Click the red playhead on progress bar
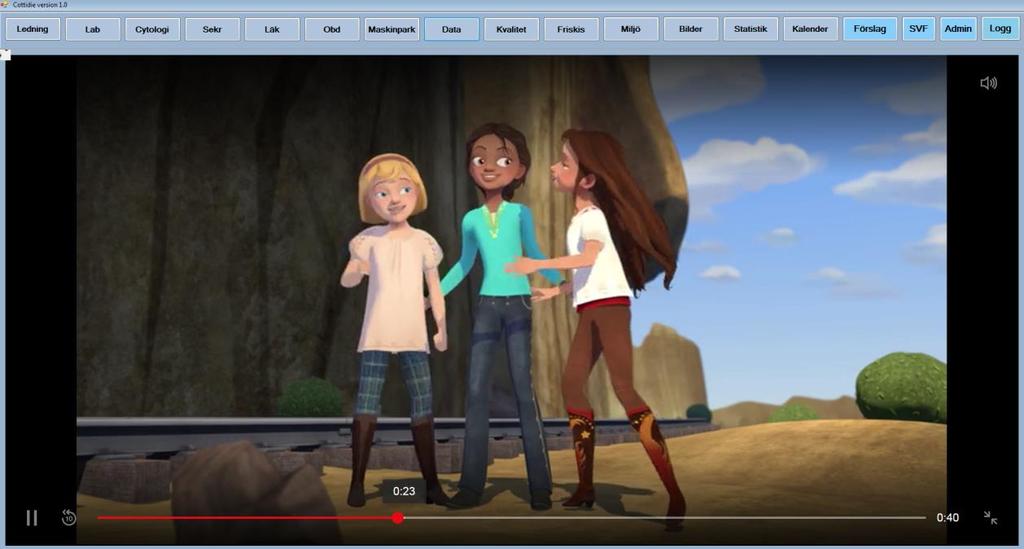This screenshot has width=1024, height=549. (x=398, y=518)
